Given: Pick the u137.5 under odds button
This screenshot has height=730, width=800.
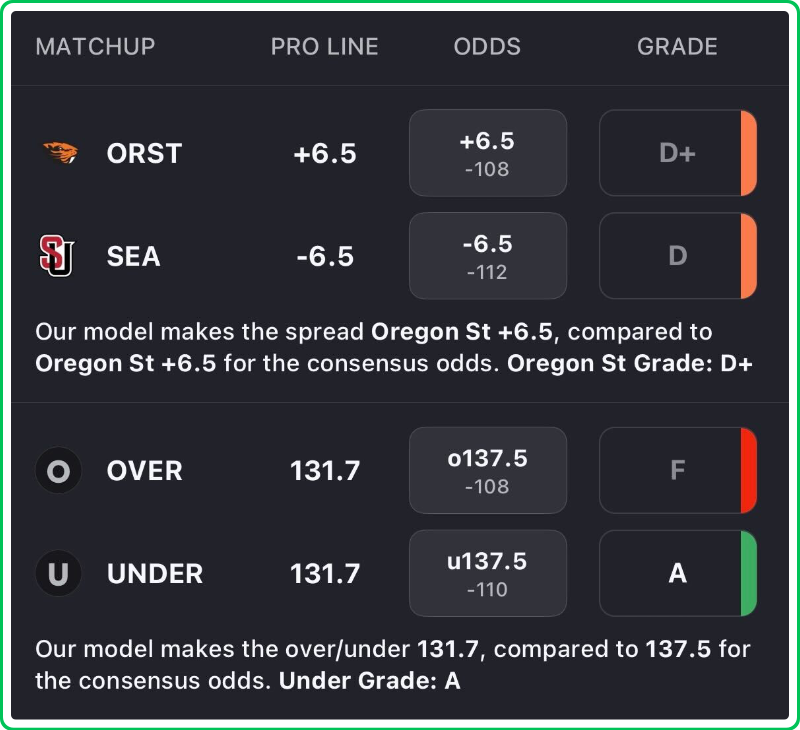Looking at the screenshot, I should tap(487, 574).
